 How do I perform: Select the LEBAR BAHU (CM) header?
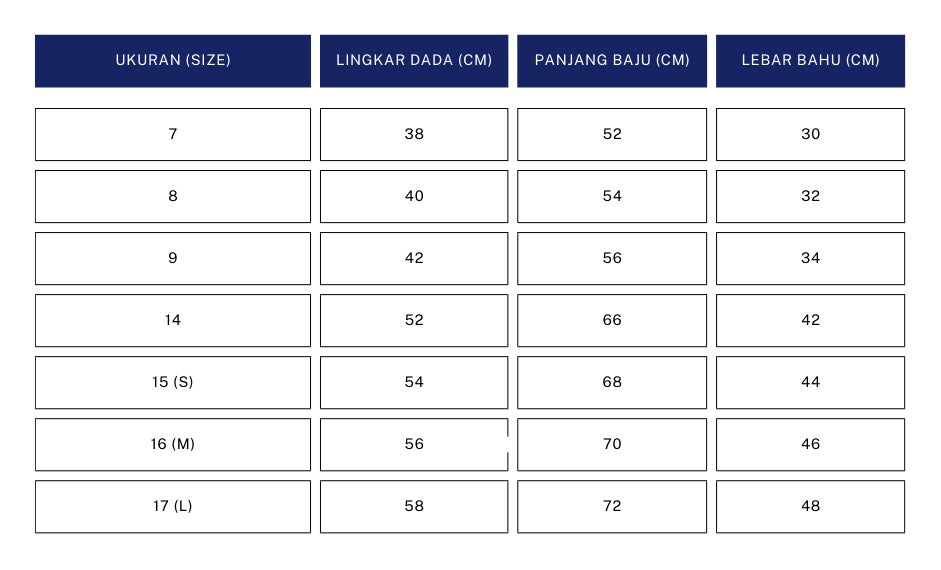(810, 61)
